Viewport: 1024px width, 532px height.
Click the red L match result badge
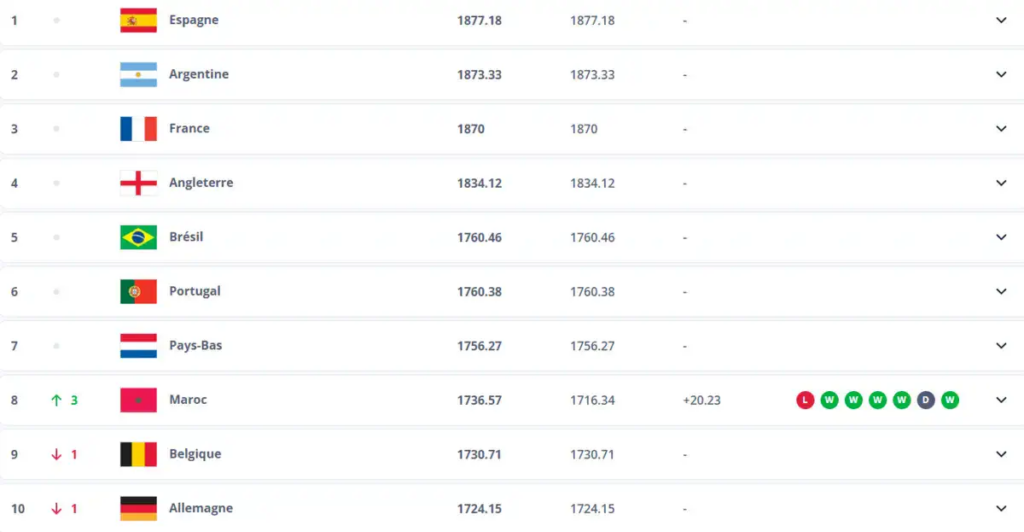point(805,400)
